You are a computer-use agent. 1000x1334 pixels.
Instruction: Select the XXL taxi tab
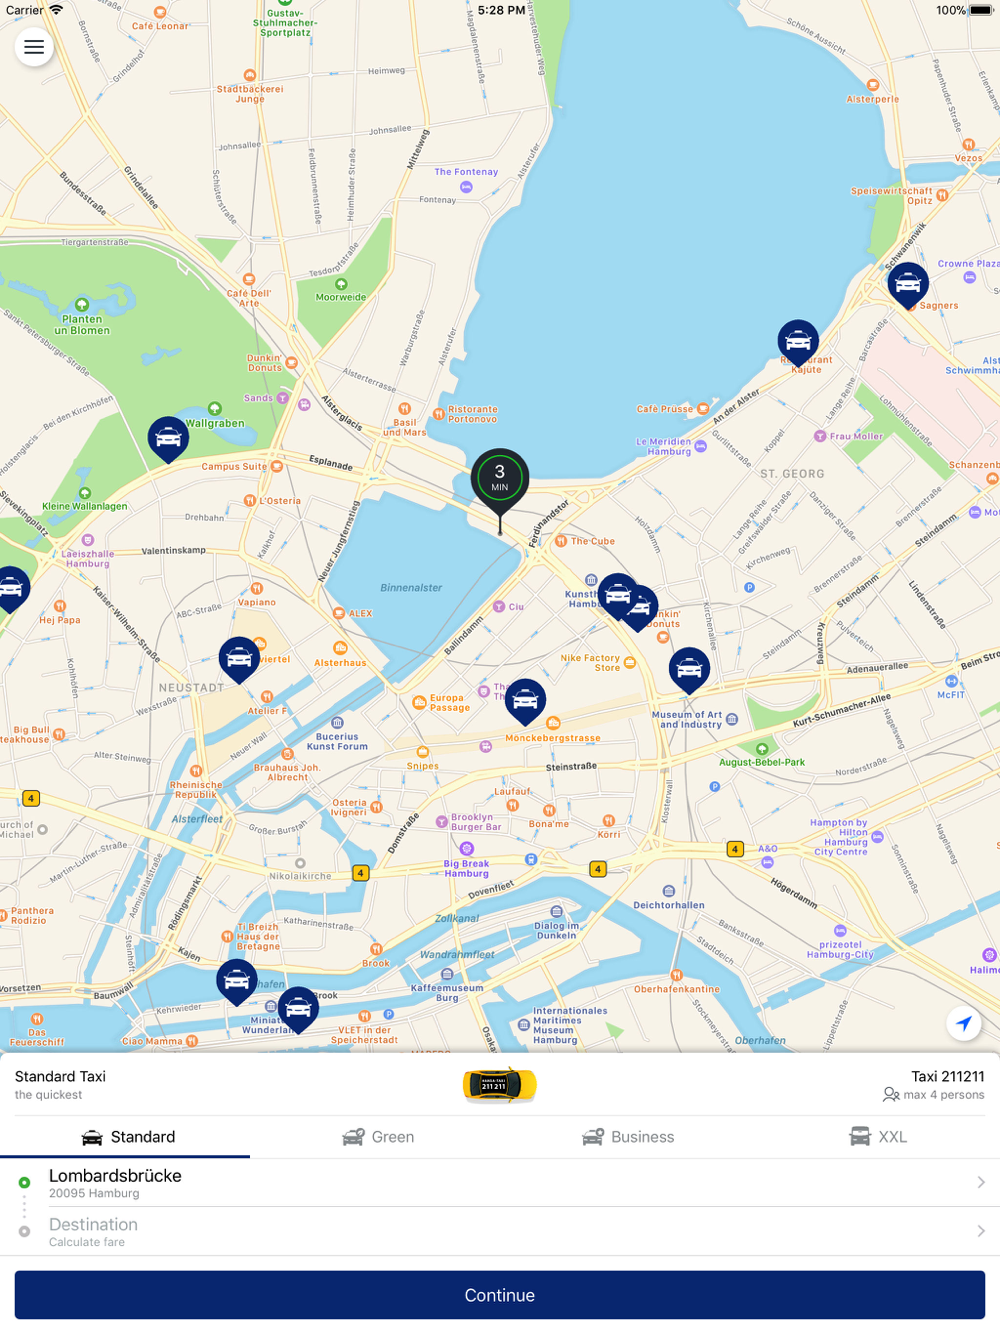(x=878, y=1137)
